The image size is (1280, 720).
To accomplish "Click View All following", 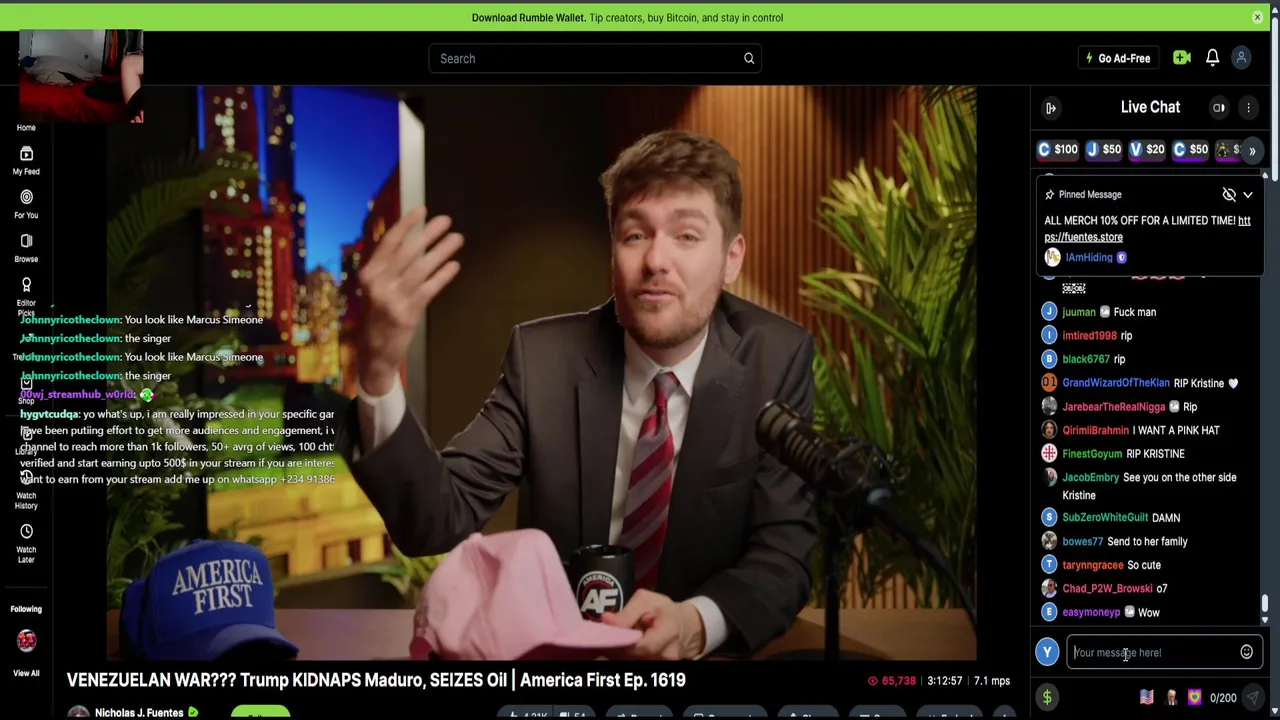I will point(26,673).
